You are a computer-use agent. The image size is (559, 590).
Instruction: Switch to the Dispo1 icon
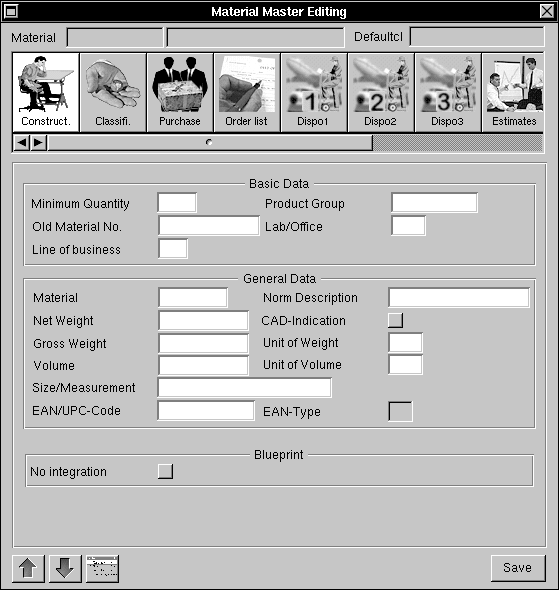(314, 93)
